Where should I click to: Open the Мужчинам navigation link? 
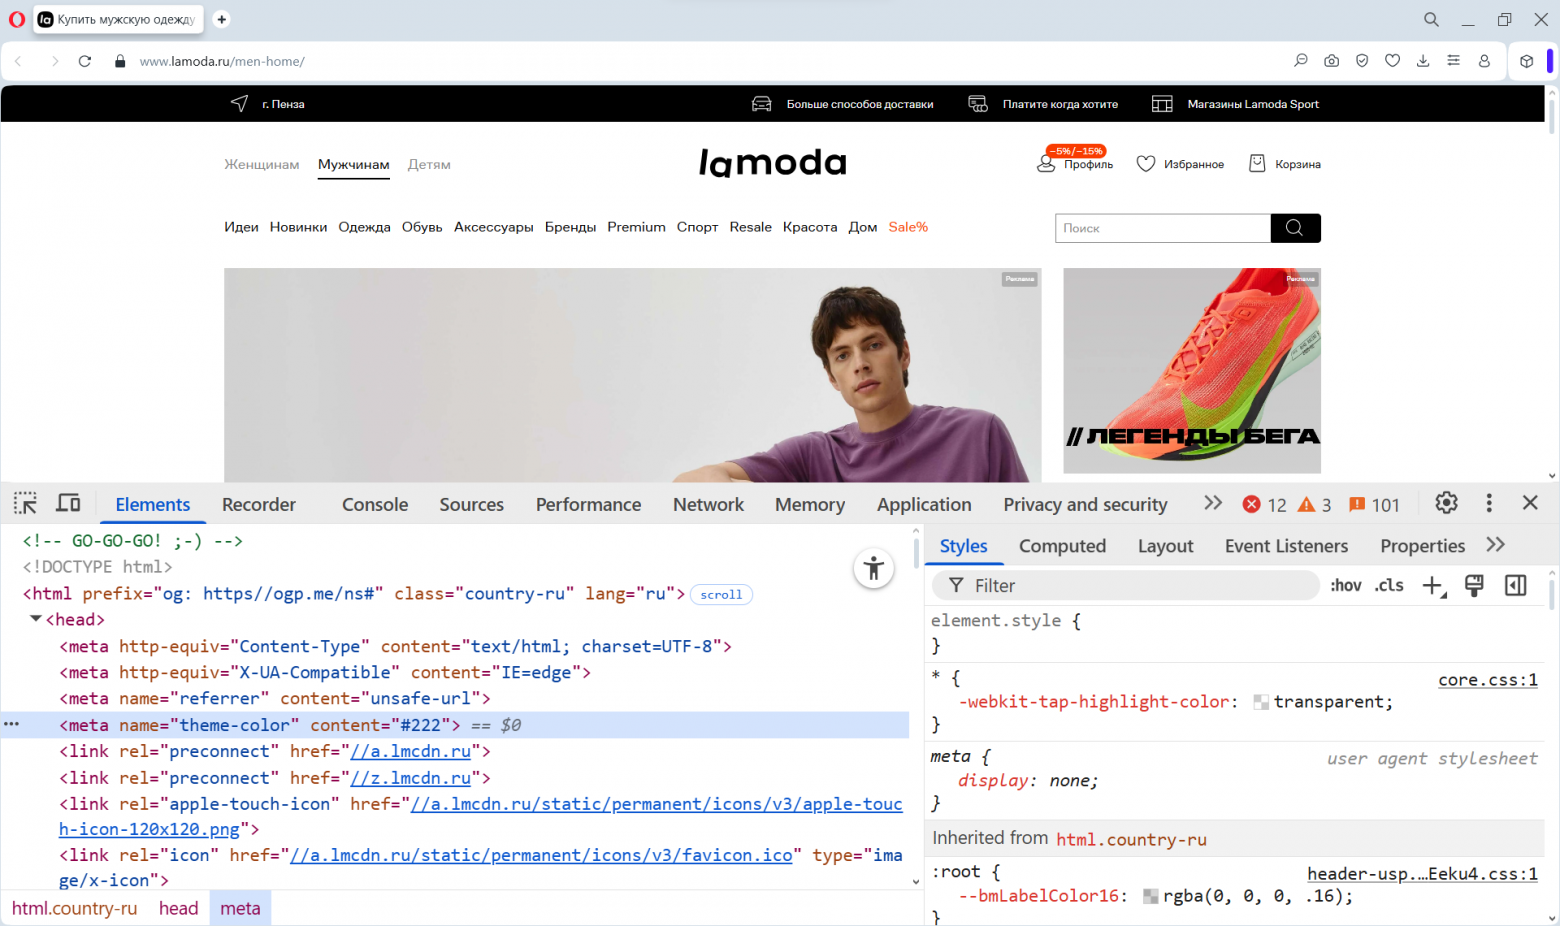pos(353,165)
